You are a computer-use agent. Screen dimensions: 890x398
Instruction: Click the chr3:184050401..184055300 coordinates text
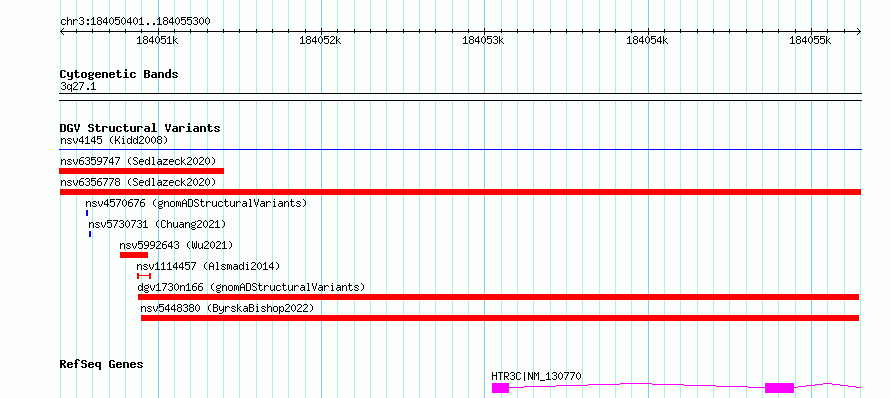135,21
